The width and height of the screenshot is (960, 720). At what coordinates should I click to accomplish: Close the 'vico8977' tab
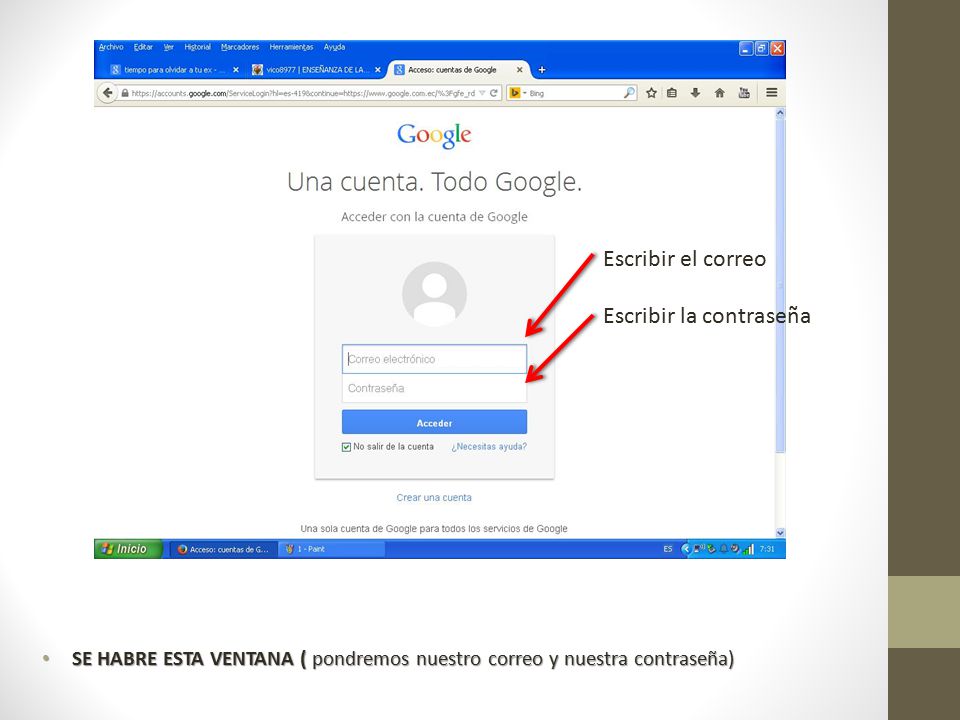point(378,70)
